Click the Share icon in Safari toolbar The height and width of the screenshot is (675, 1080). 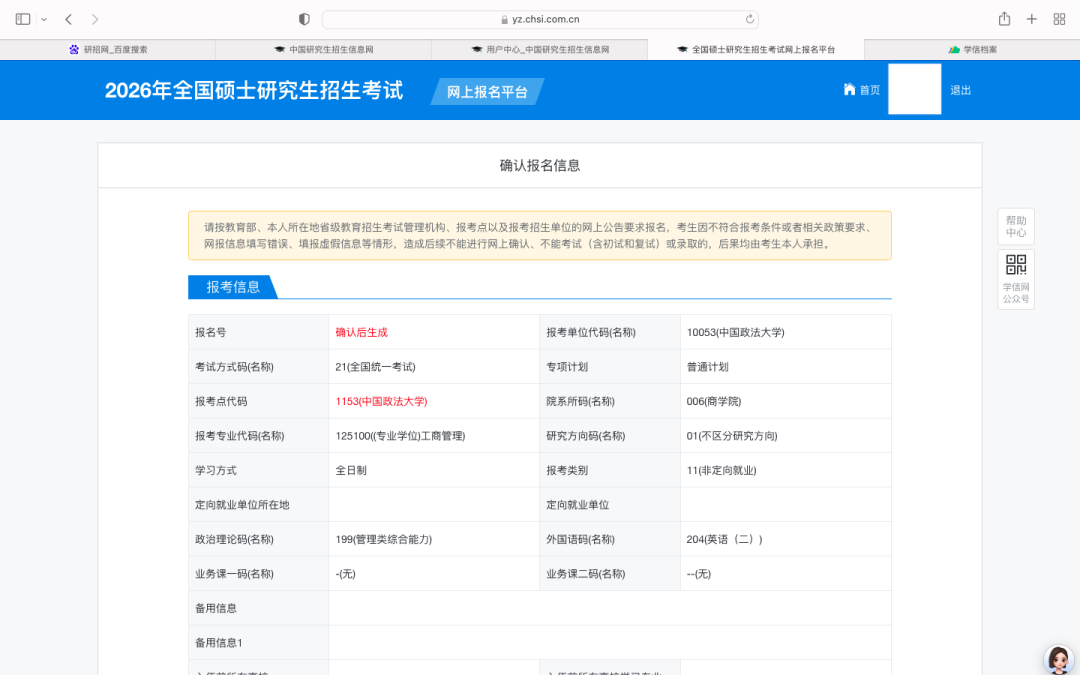tap(1004, 19)
